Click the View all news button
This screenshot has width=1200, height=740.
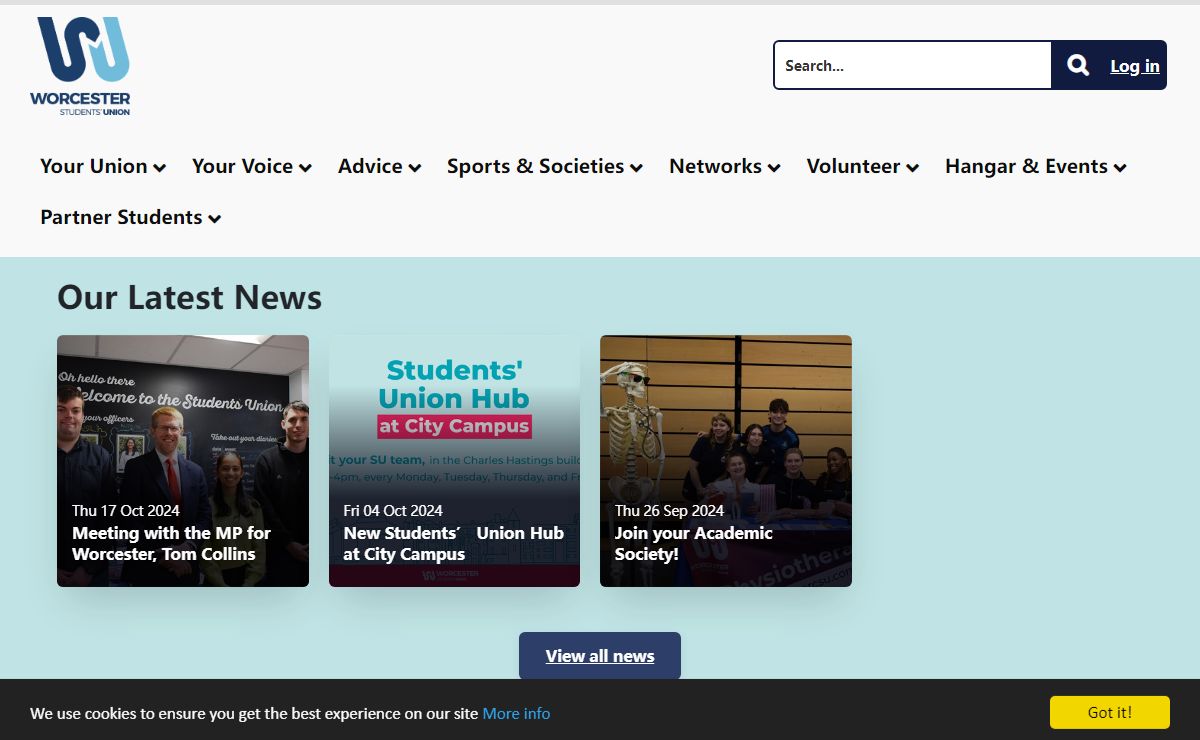600,656
